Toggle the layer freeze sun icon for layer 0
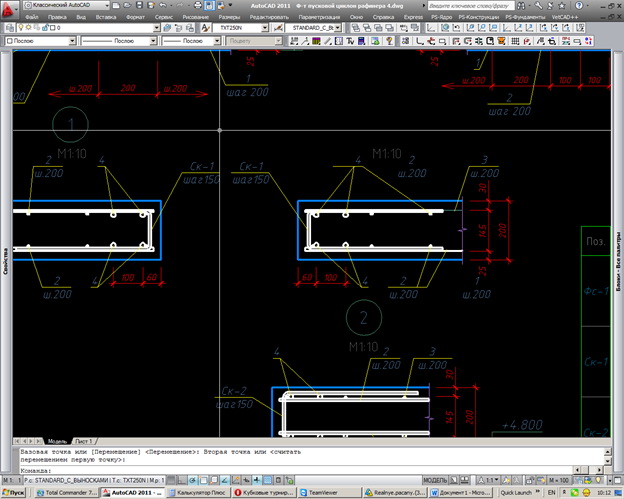Image resolution: width=624 pixels, height=499 pixels. tap(28, 28)
